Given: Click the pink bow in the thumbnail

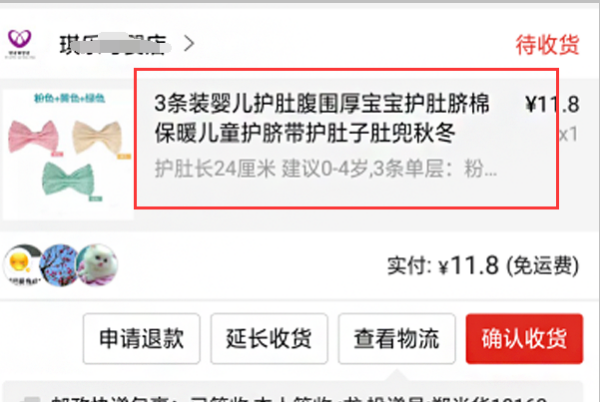Looking at the screenshot, I should coord(34,138).
